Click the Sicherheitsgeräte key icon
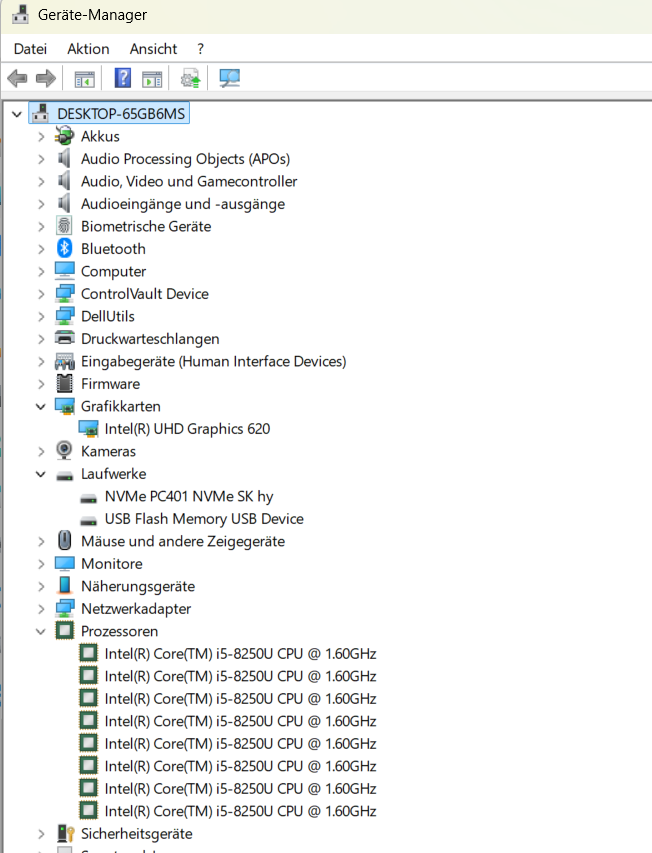 coord(65,833)
